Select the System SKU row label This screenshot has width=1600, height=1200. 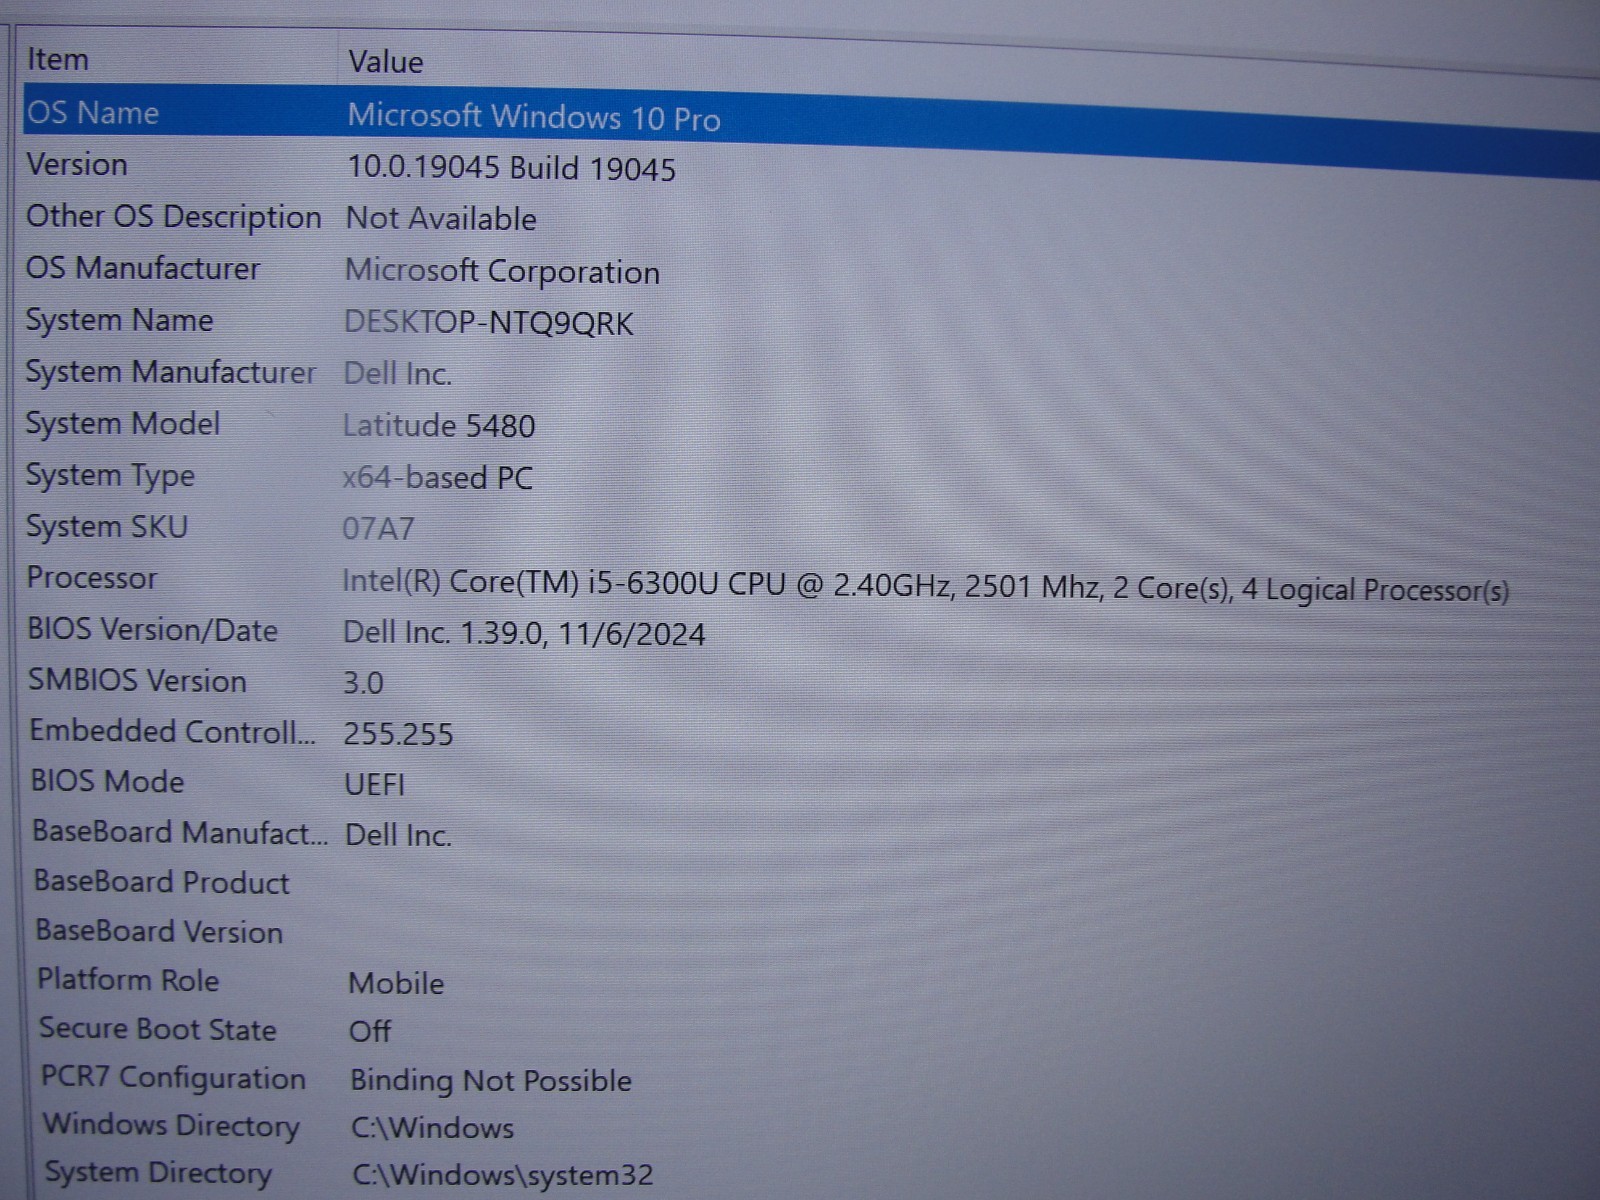pos(106,527)
